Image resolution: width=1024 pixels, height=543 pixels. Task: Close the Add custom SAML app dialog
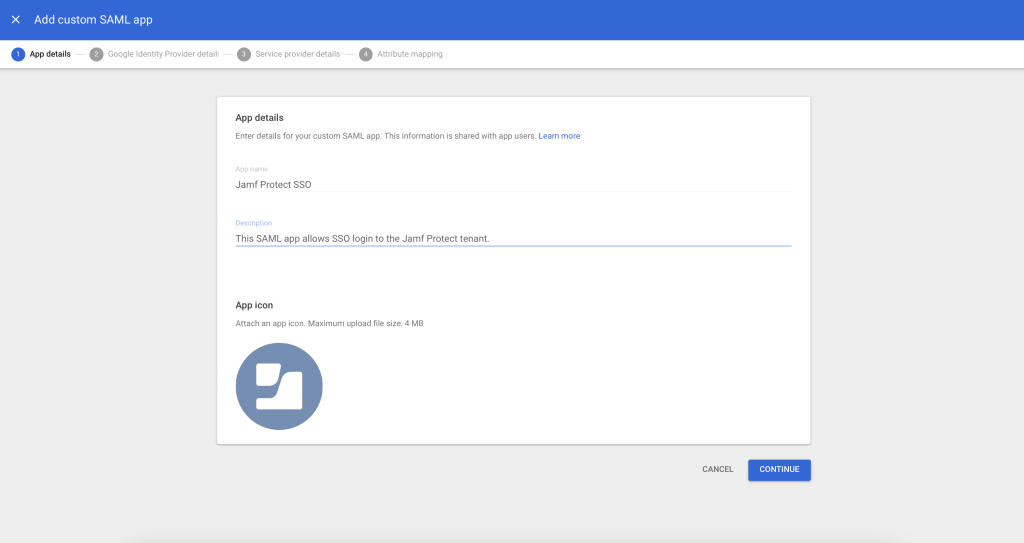(x=16, y=20)
